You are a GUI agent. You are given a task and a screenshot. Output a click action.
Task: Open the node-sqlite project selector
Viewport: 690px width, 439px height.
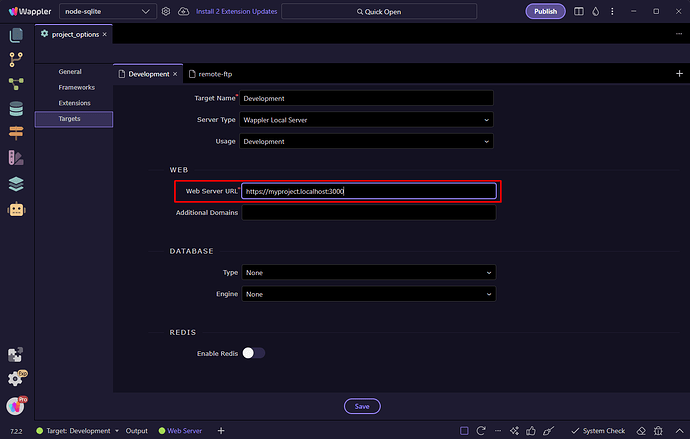coord(105,12)
